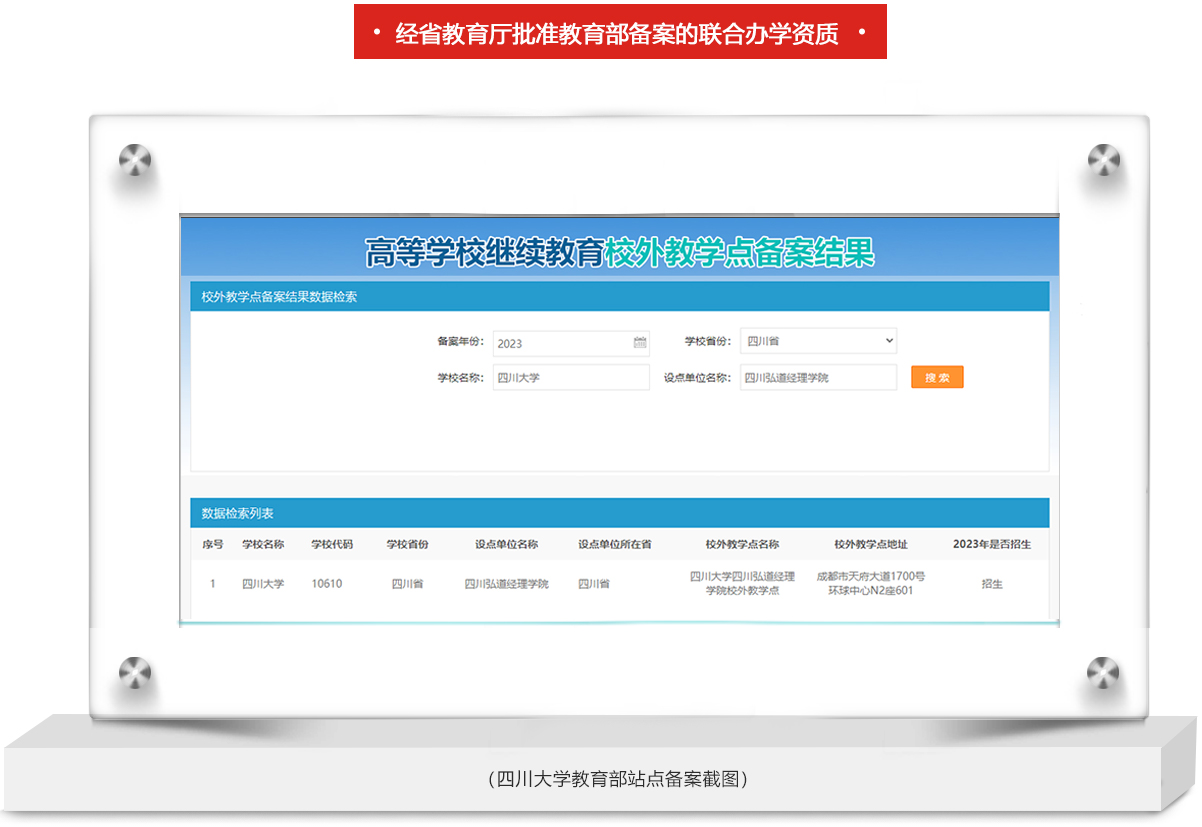Focus the 设点单位名称 field with 四川弘道经理学院
Screen dimensions: 1202x827
(818, 378)
